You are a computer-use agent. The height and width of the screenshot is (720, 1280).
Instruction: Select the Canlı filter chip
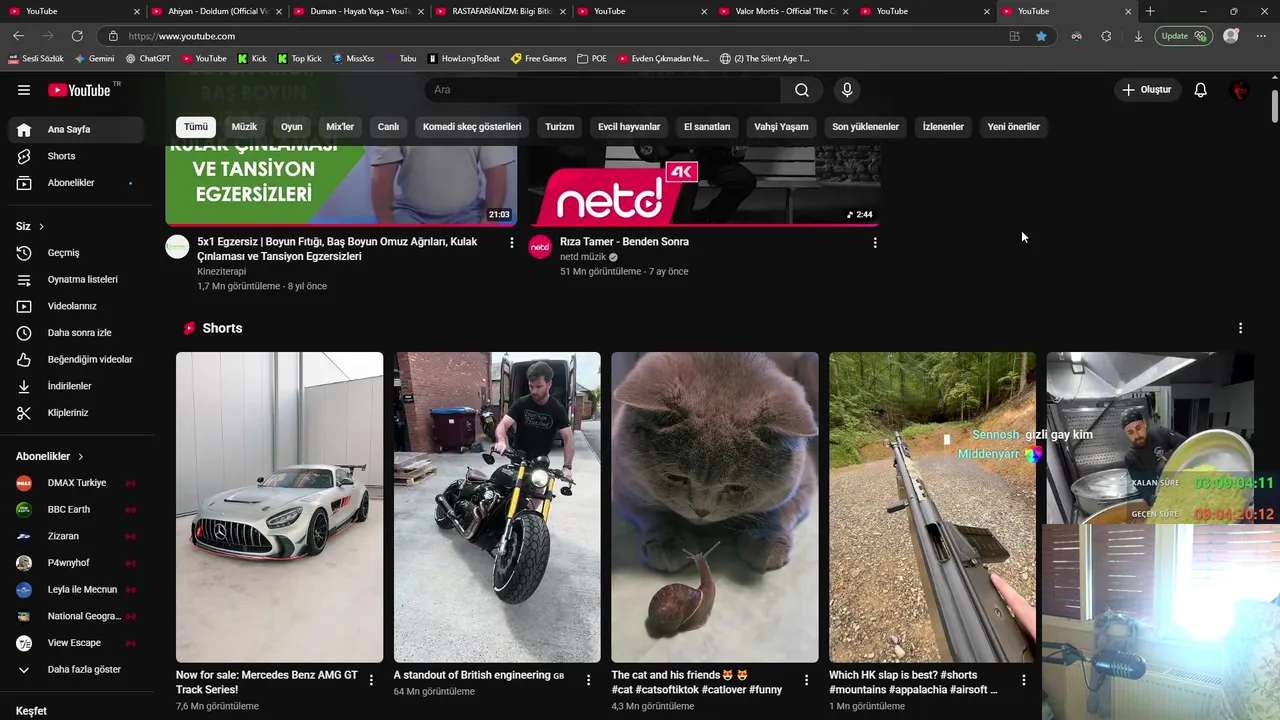tap(388, 127)
